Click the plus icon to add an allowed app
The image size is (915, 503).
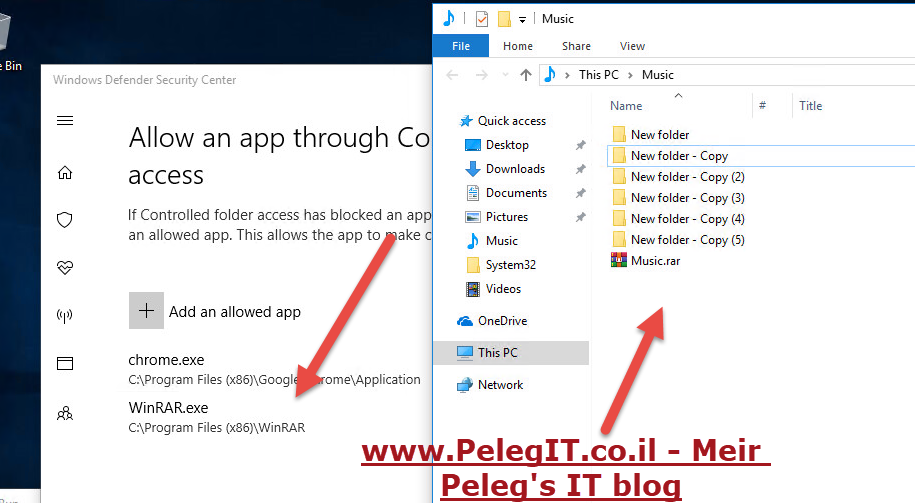point(146,310)
